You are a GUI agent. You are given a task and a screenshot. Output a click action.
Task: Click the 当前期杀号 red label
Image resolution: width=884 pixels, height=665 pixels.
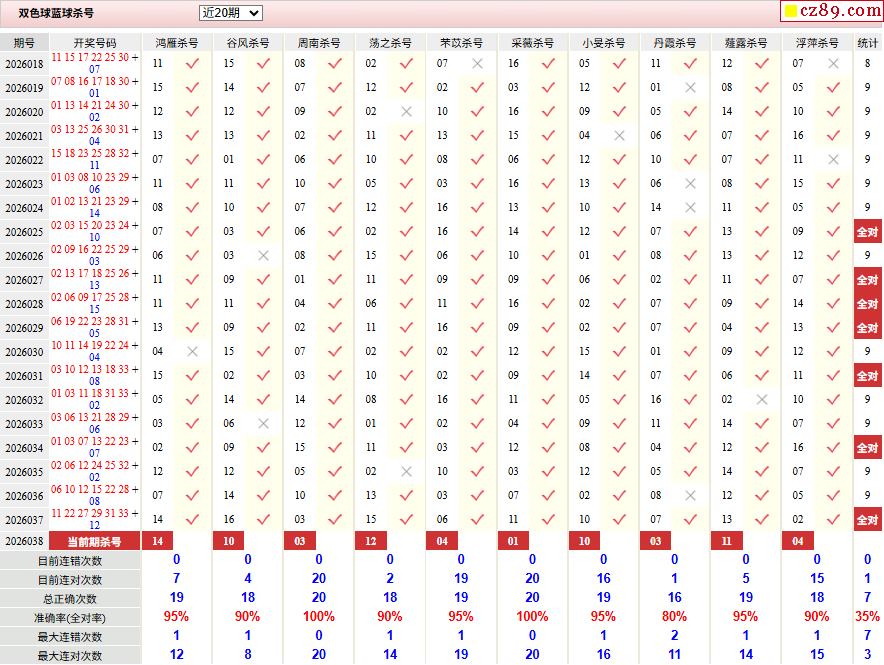pos(95,541)
